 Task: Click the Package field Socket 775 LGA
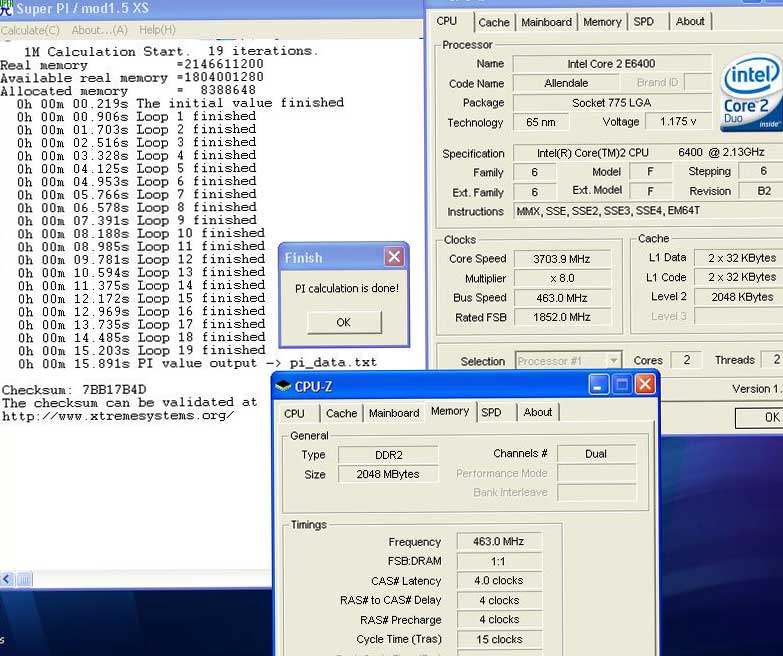[611, 103]
